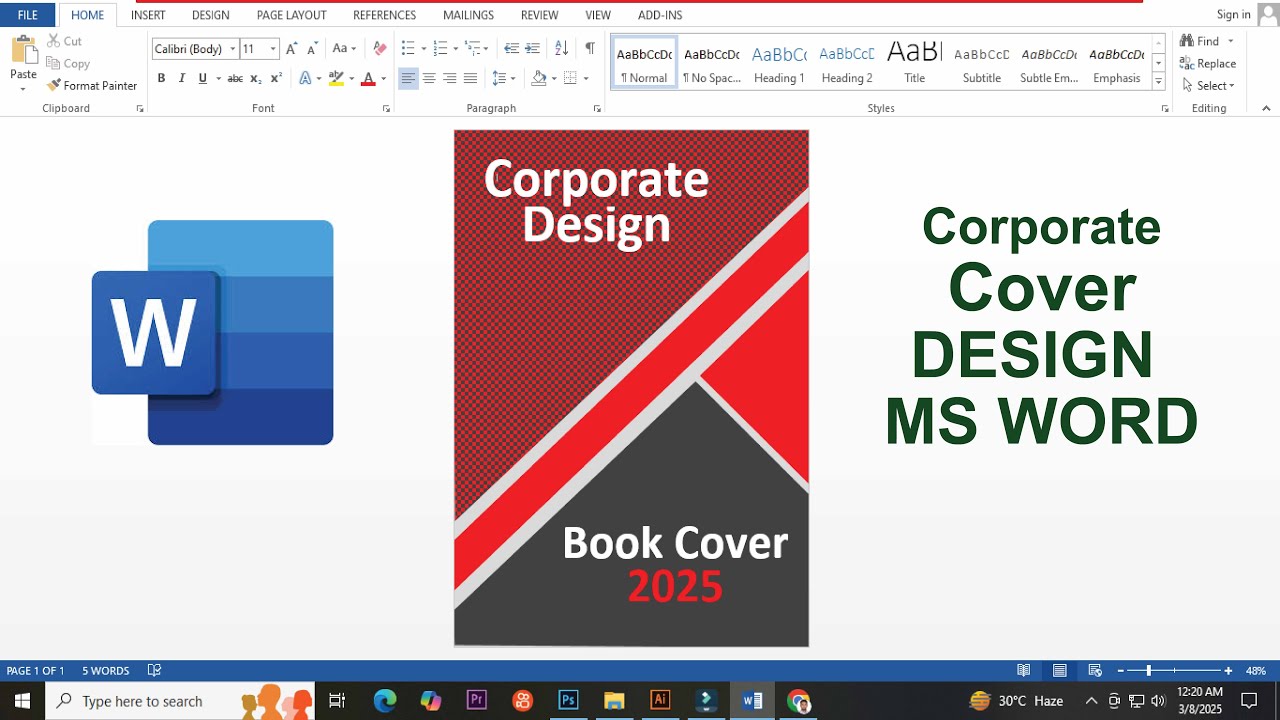Image resolution: width=1280 pixels, height=720 pixels.
Task: Open the font color dropdown arrow
Action: [x=384, y=78]
